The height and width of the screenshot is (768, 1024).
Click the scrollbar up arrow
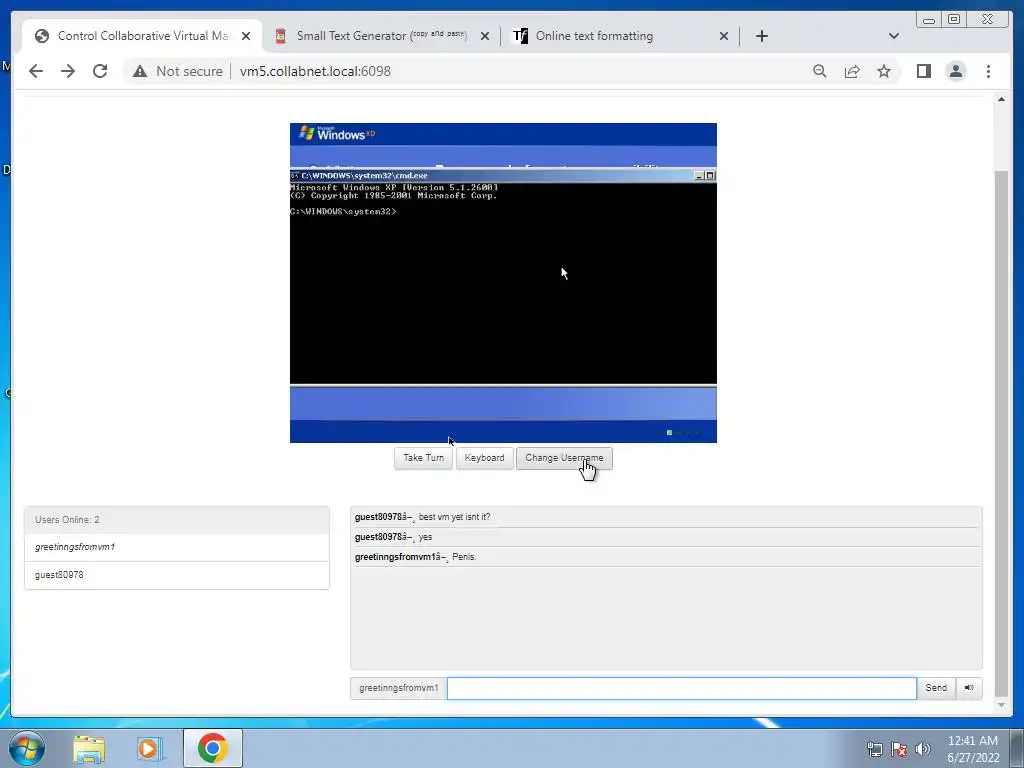[x=1001, y=99]
